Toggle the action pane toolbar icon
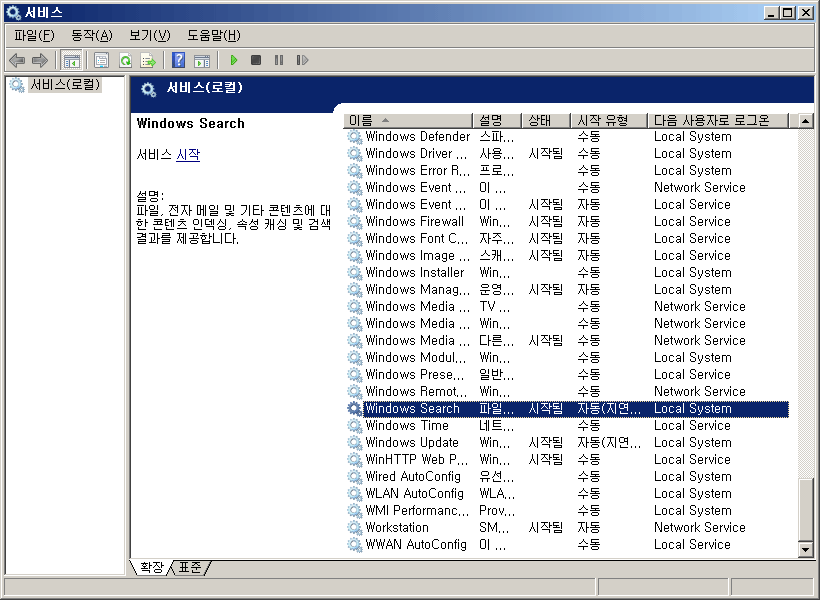Screen dimensions: 820x600 point(202,61)
